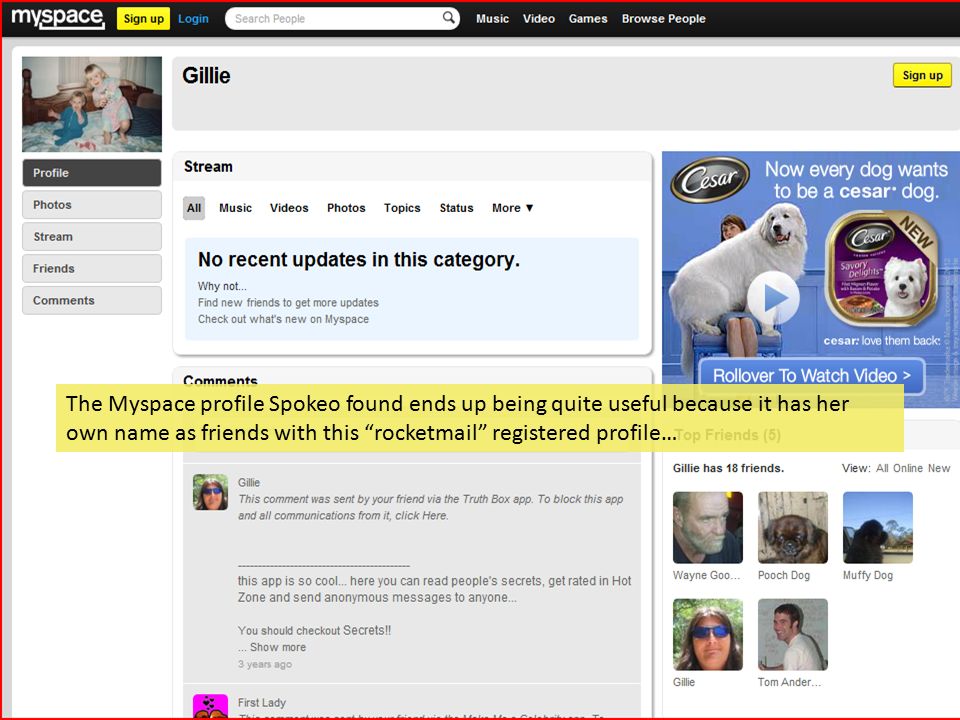
Task: Click Sign up button beside Gillie header
Action: coord(922,75)
